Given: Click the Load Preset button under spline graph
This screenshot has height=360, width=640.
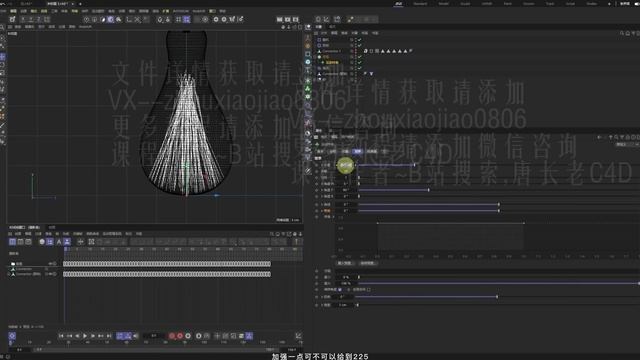Looking at the screenshot, I should (345, 263).
